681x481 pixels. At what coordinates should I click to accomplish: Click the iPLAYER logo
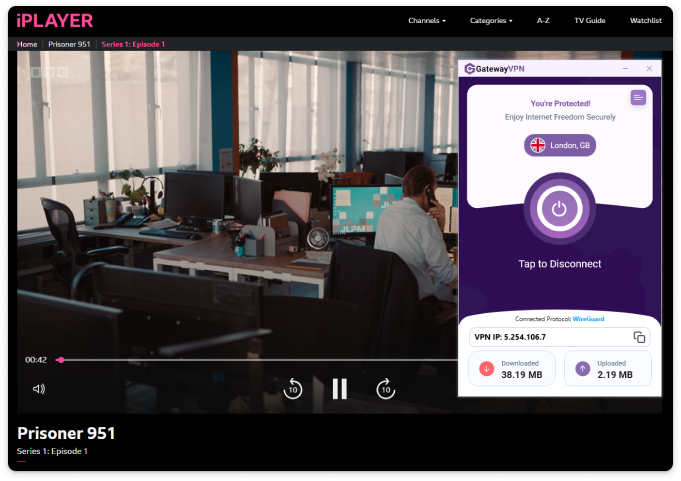click(55, 20)
